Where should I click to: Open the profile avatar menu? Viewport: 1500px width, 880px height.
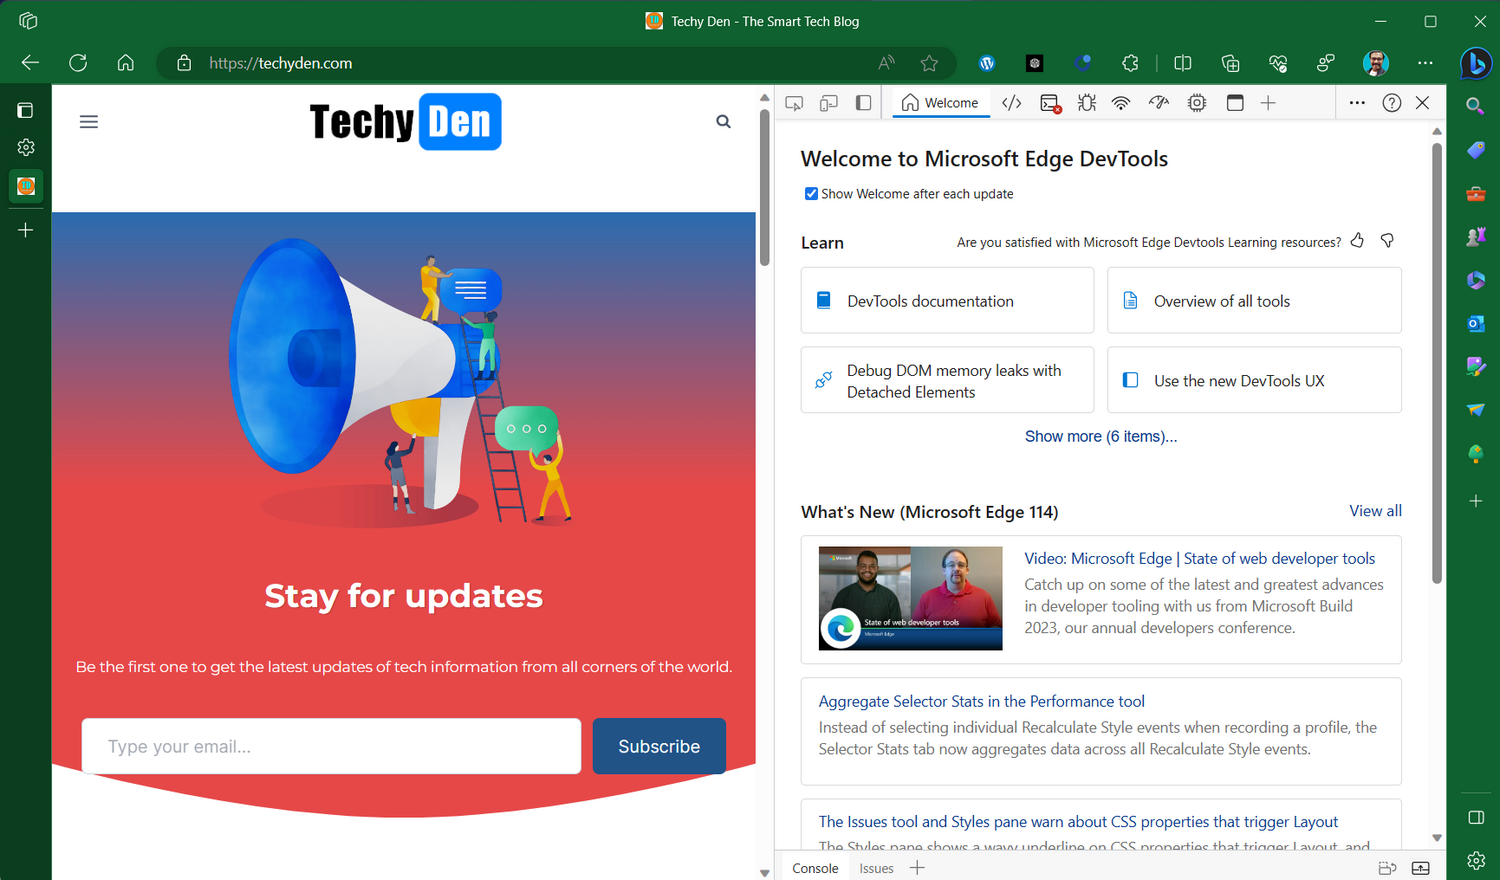(1376, 63)
